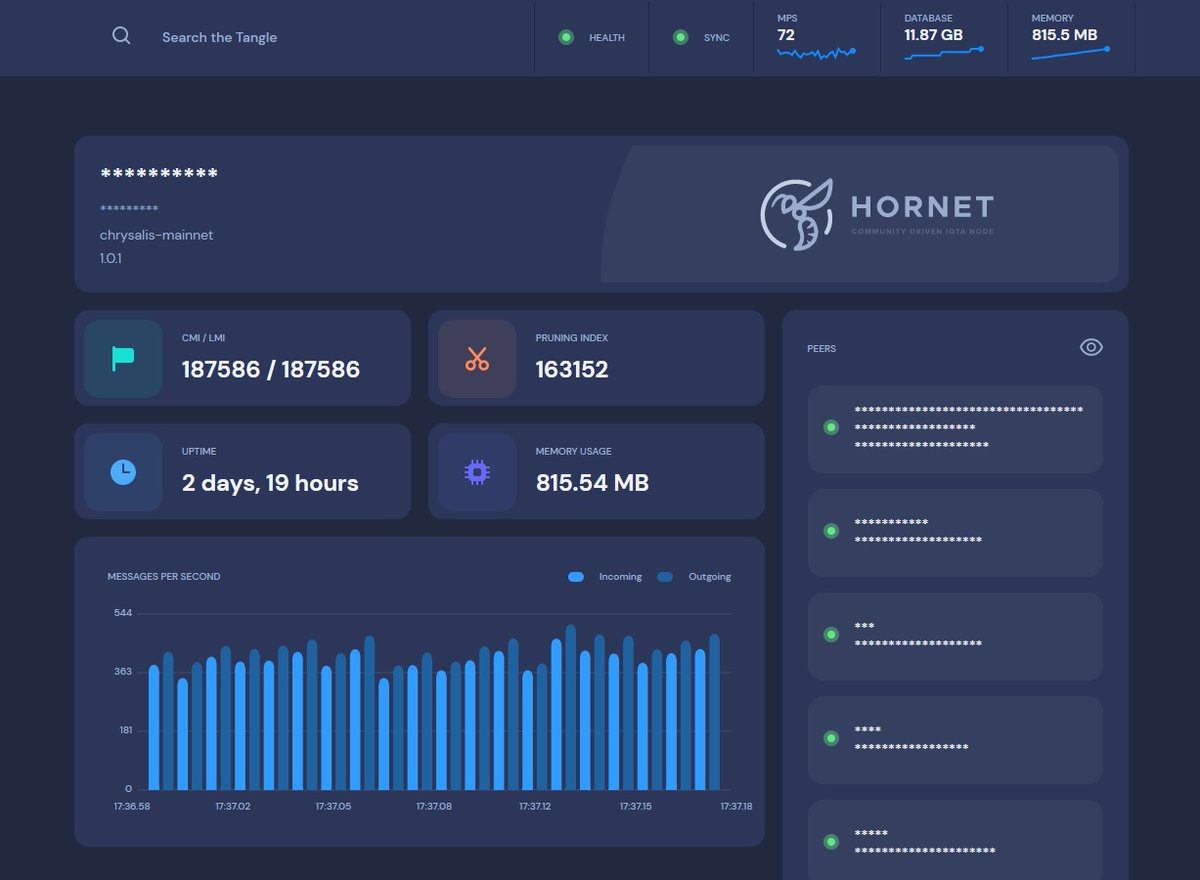Screen dimensions: 1200x880
Task: Open the DATABASE 11.87 GB widget
Action: click(x=944, y=37)
